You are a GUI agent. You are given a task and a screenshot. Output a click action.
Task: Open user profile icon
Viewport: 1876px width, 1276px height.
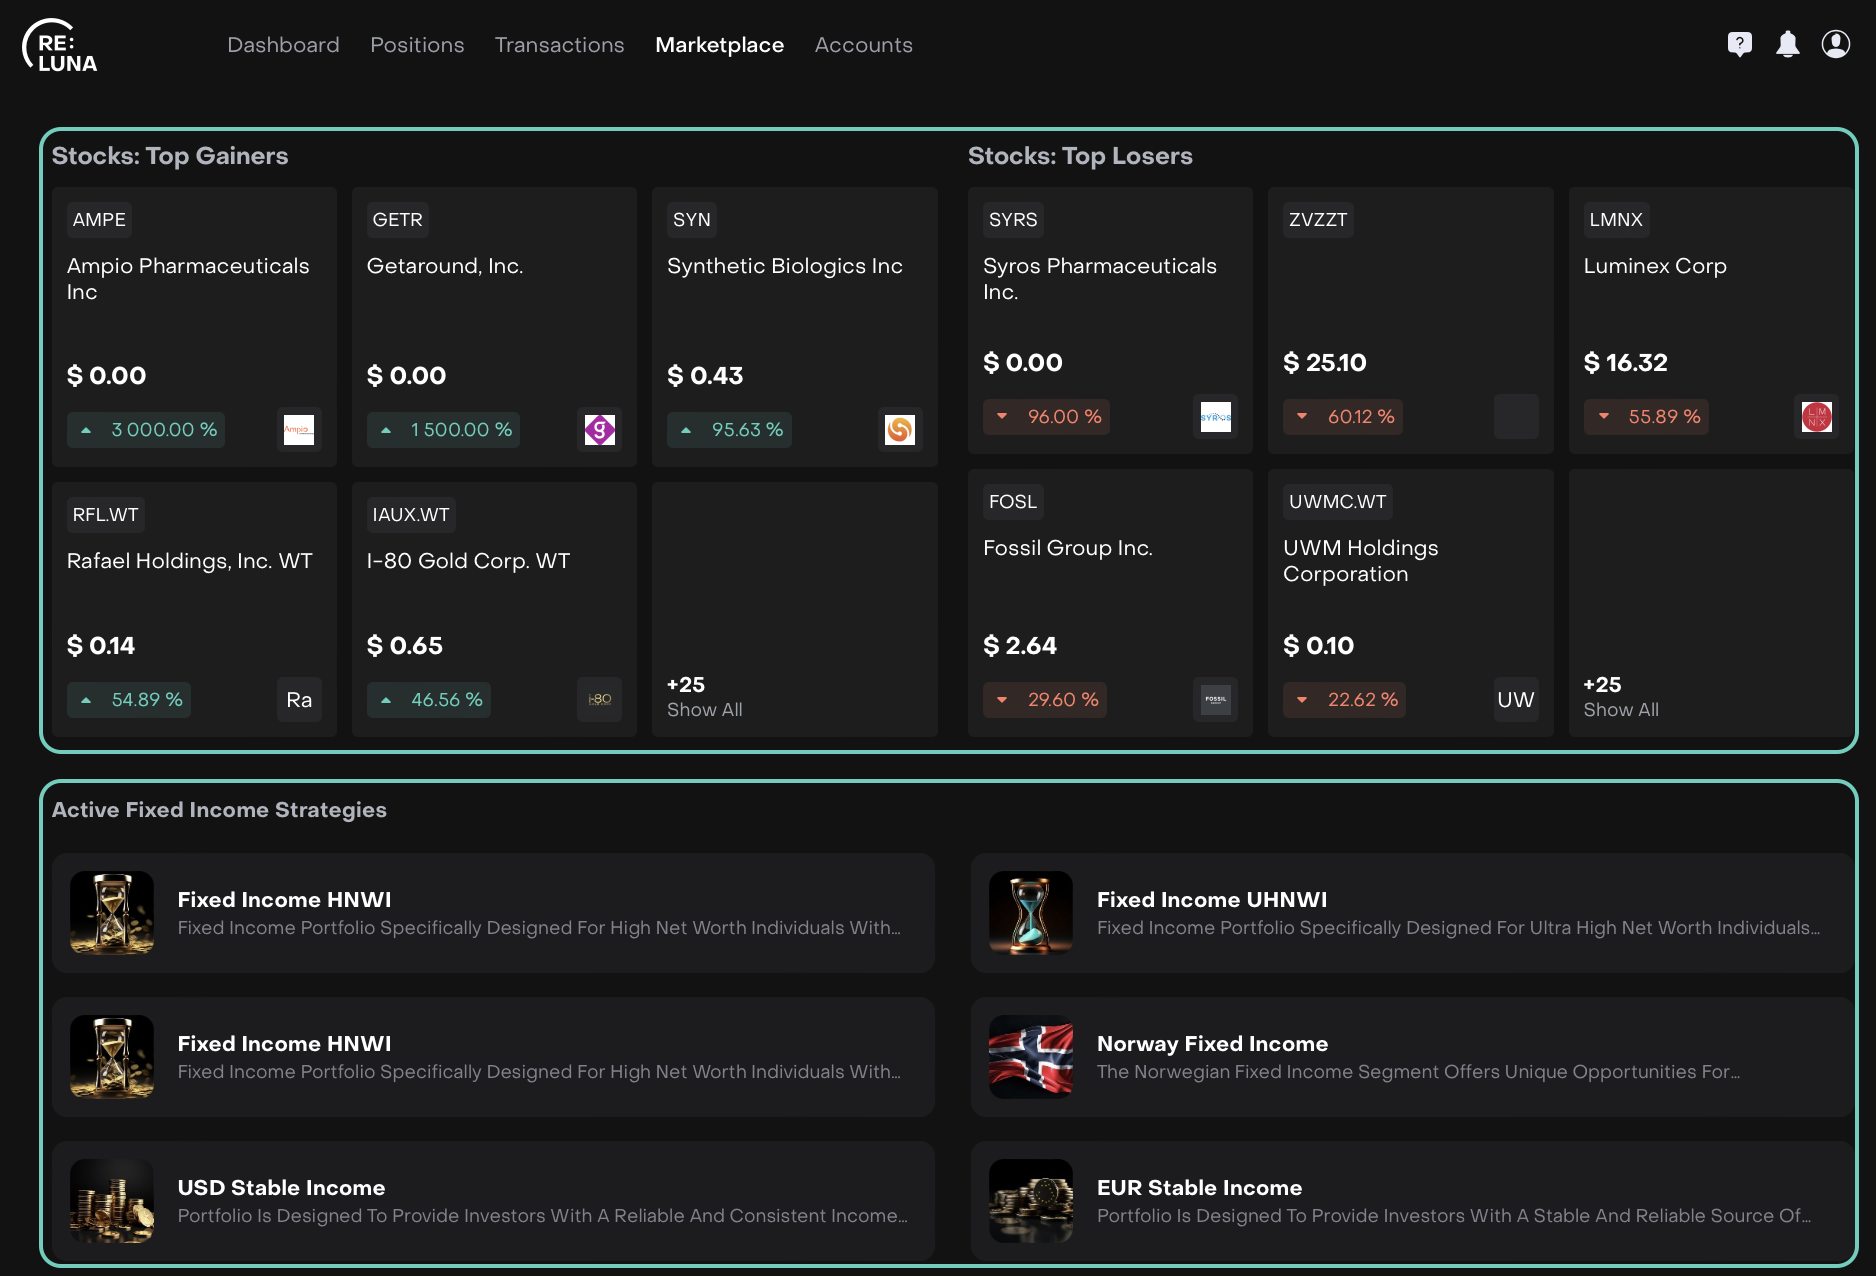(x=1835, y=44)
